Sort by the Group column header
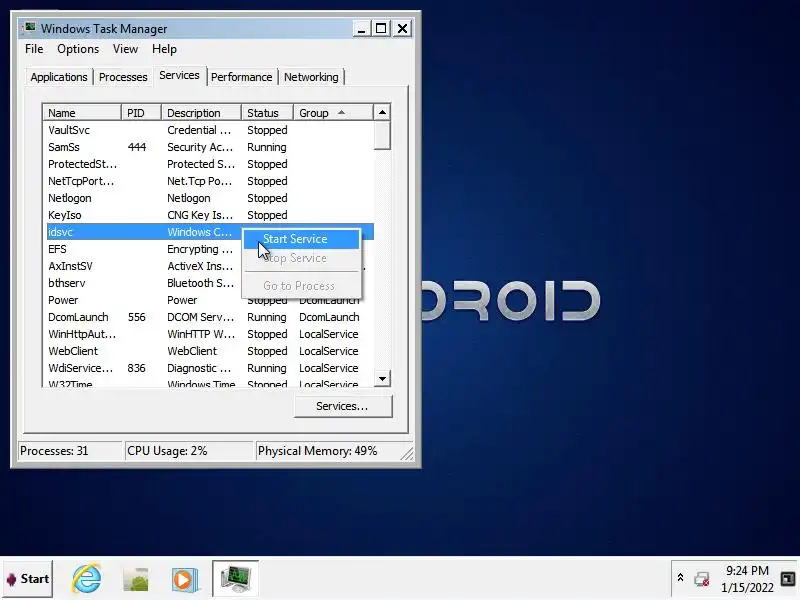 (x=333, y=113)
